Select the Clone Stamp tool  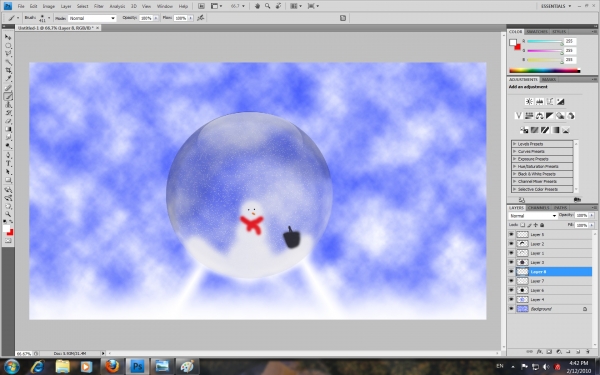(8, 105)
